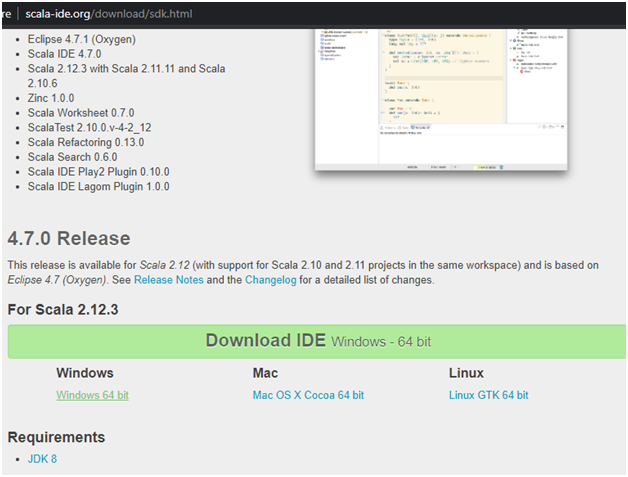Click the 'Scala Refactoring 0.13.0' list item
The width and height of the screenshot is (628, 477).
coord(86,143)
